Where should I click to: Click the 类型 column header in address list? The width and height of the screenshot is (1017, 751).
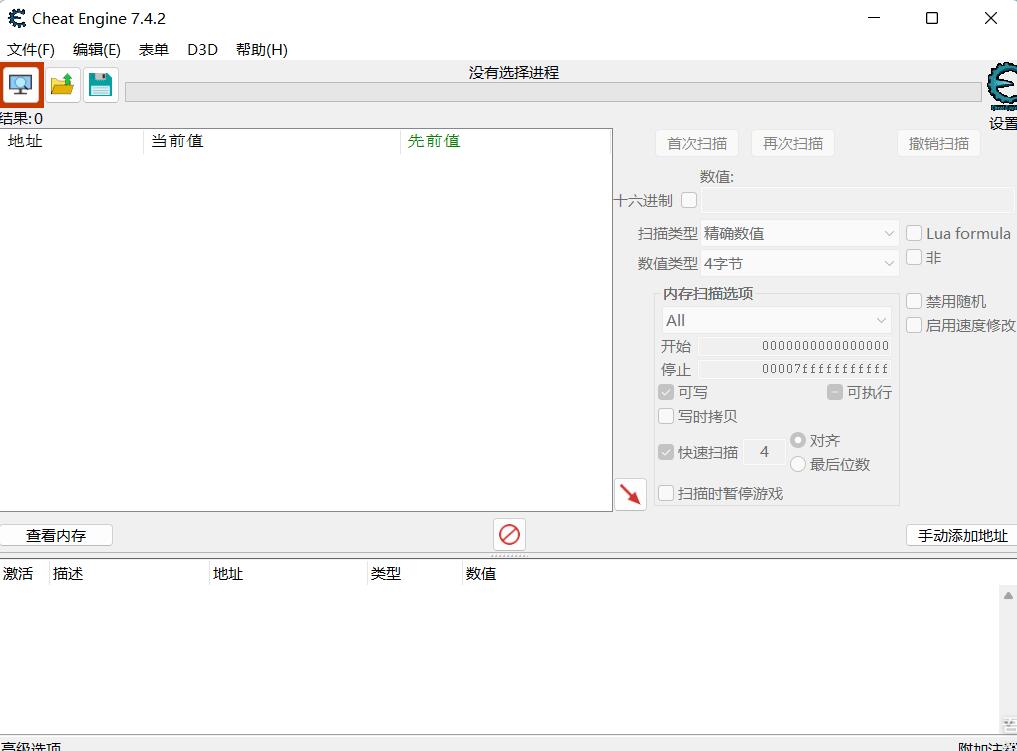point(415,573)
